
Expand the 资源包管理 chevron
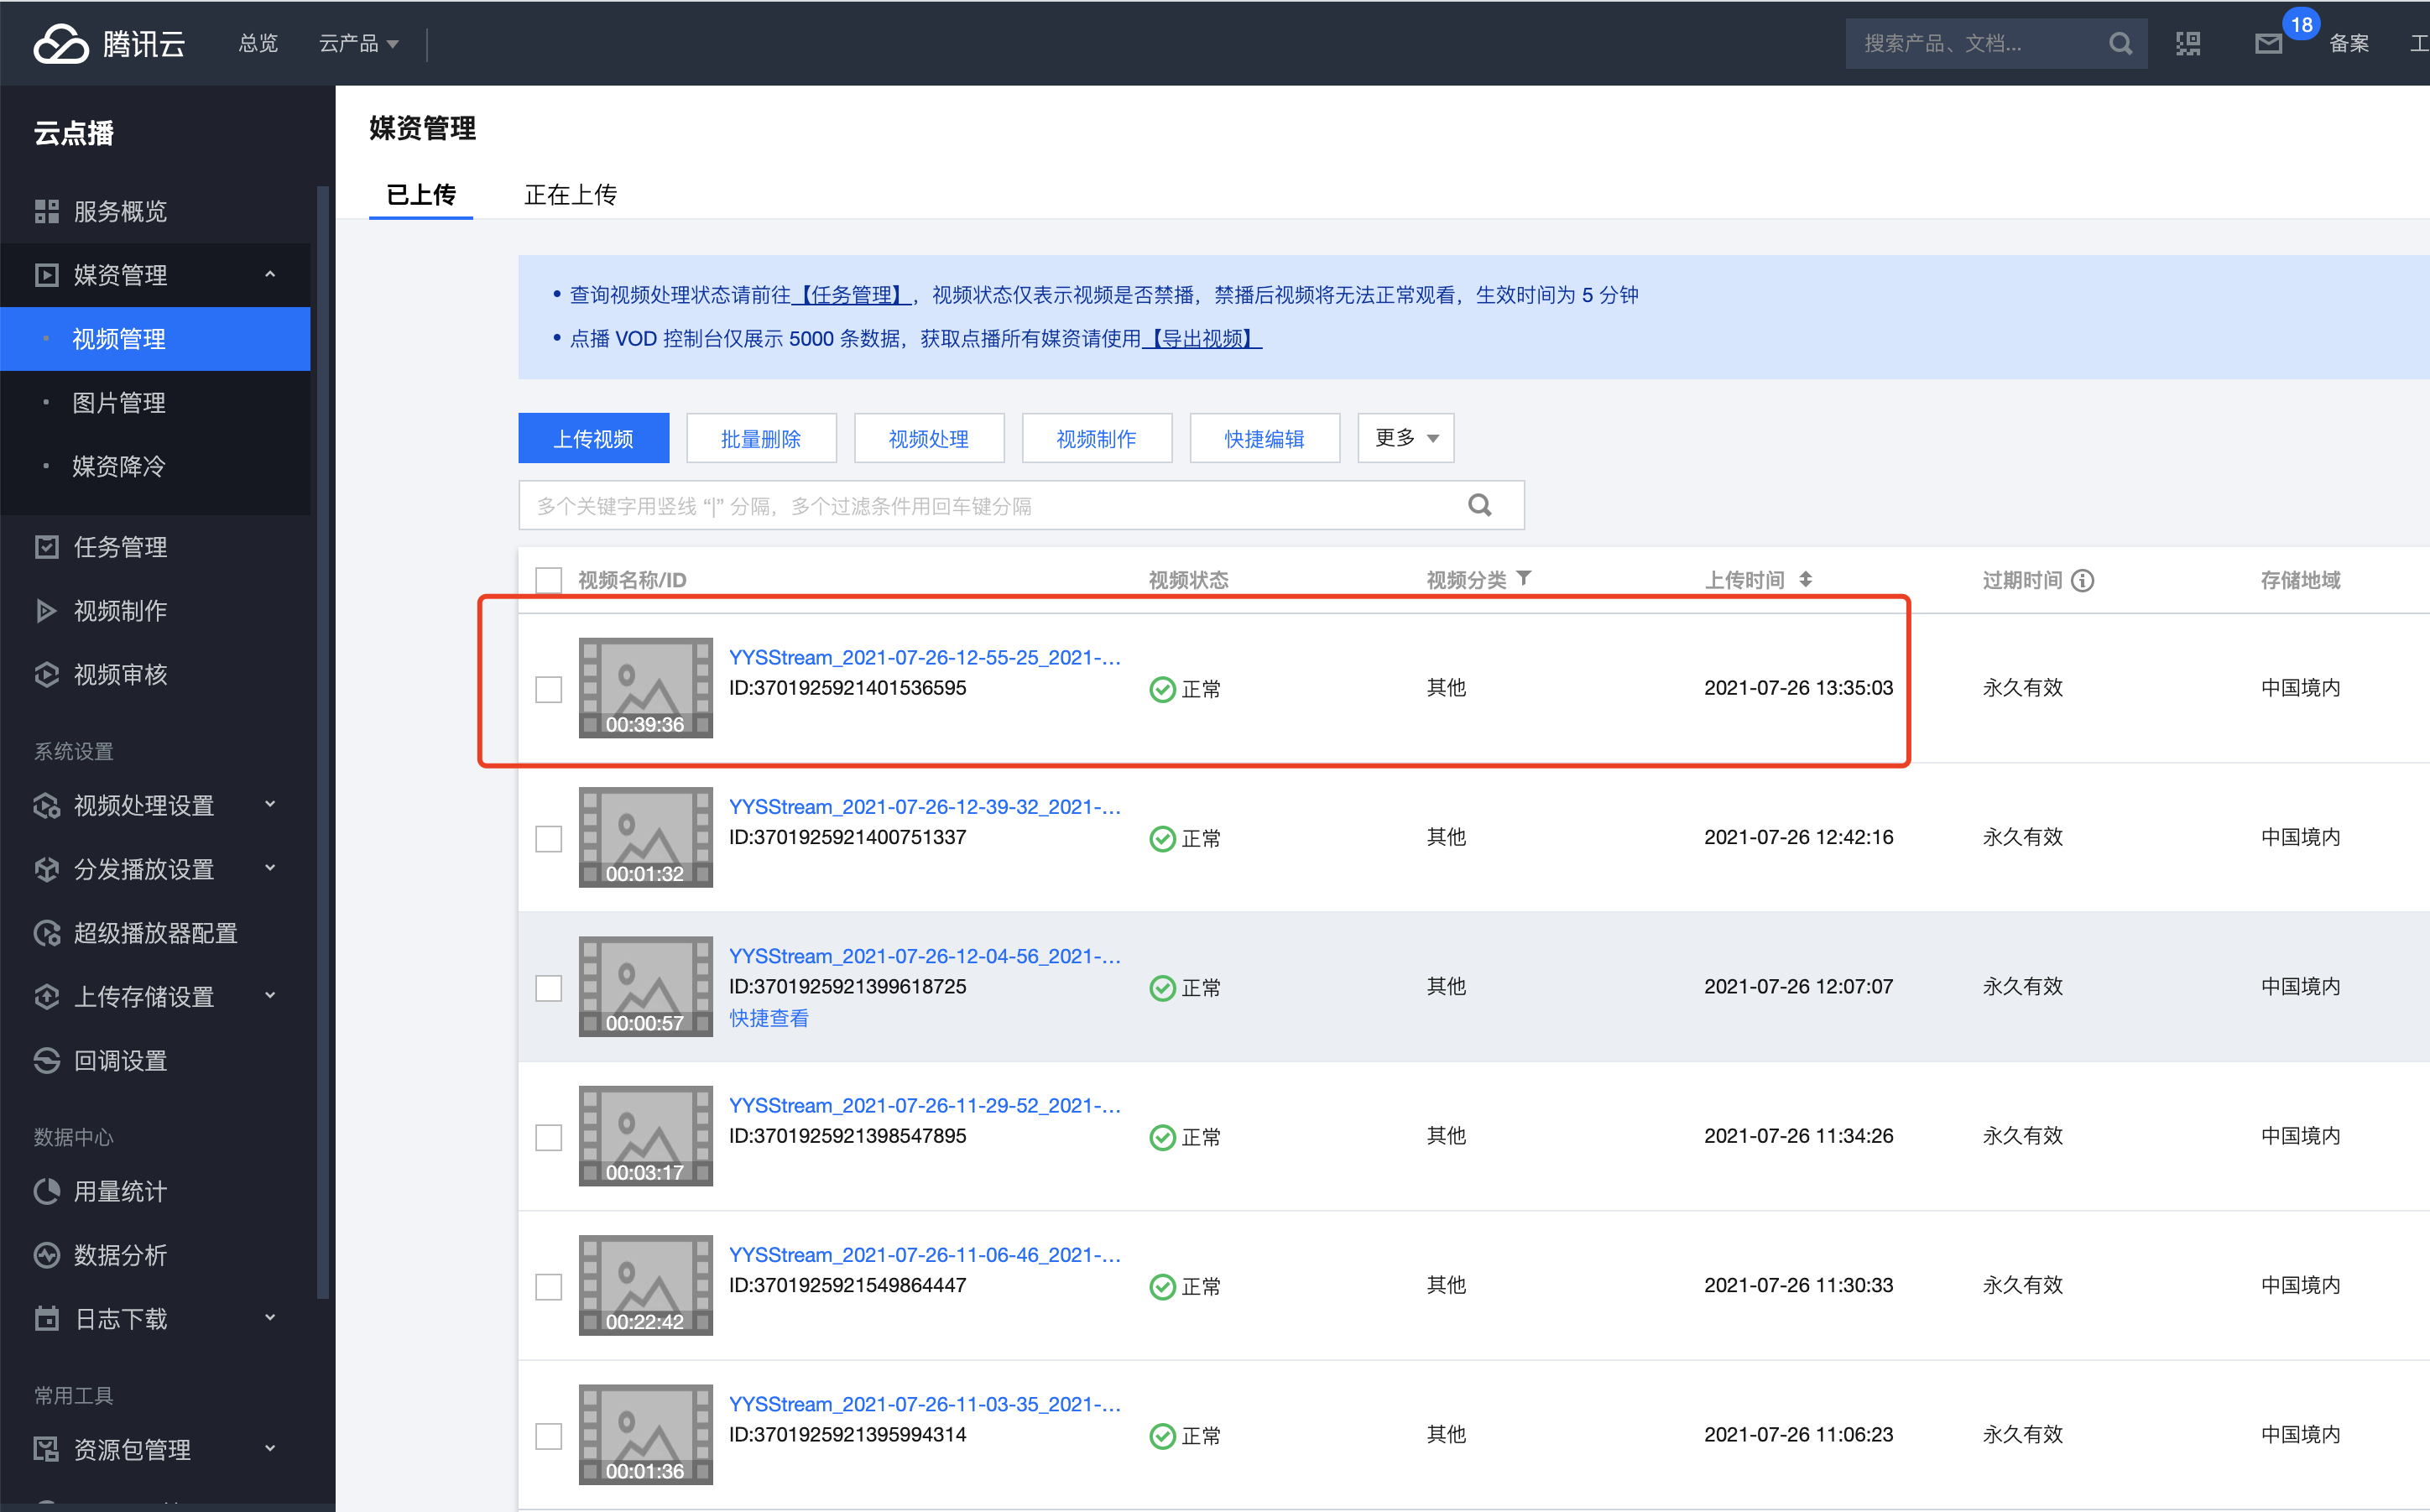click(x=270, y=1448)
